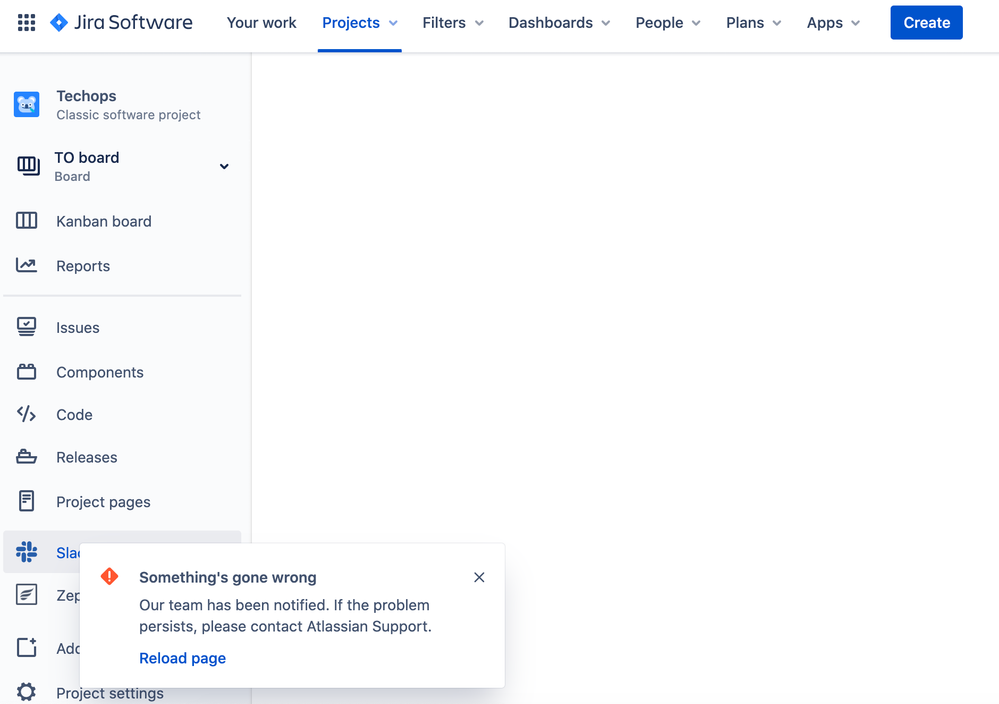Open Releases in sidebar
999x704 pixels.
[x=87, y=457]
